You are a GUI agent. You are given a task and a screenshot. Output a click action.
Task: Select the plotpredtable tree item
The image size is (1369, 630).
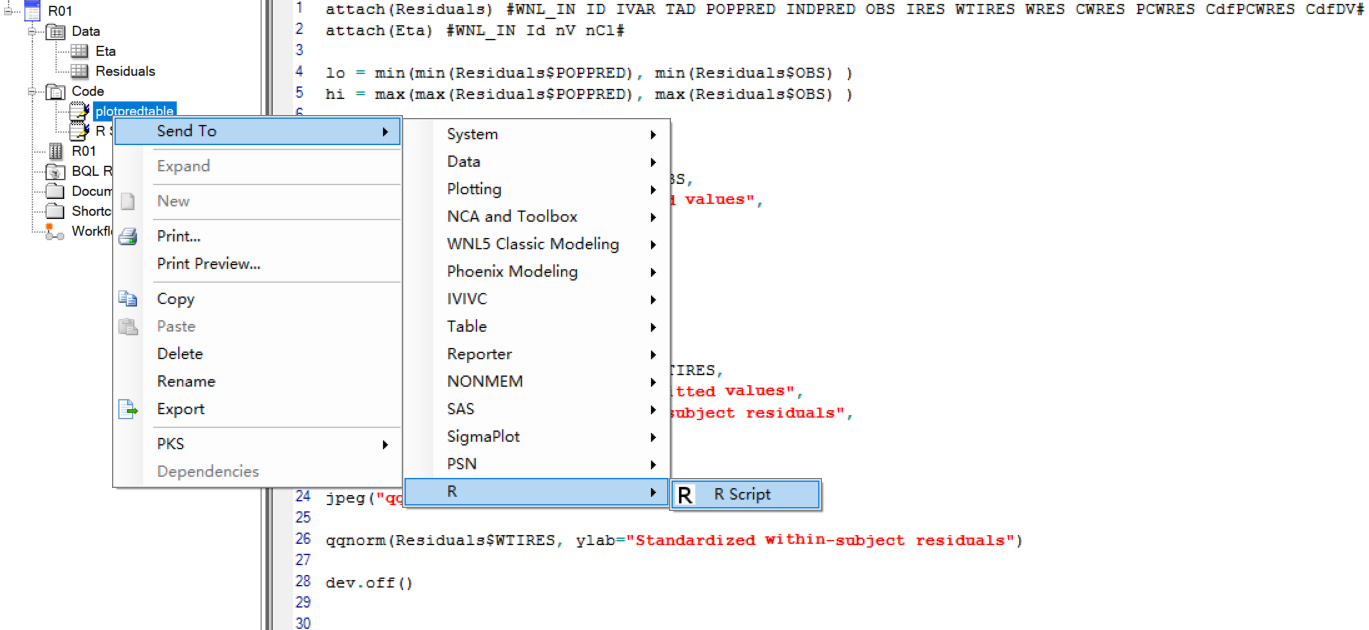134,111
